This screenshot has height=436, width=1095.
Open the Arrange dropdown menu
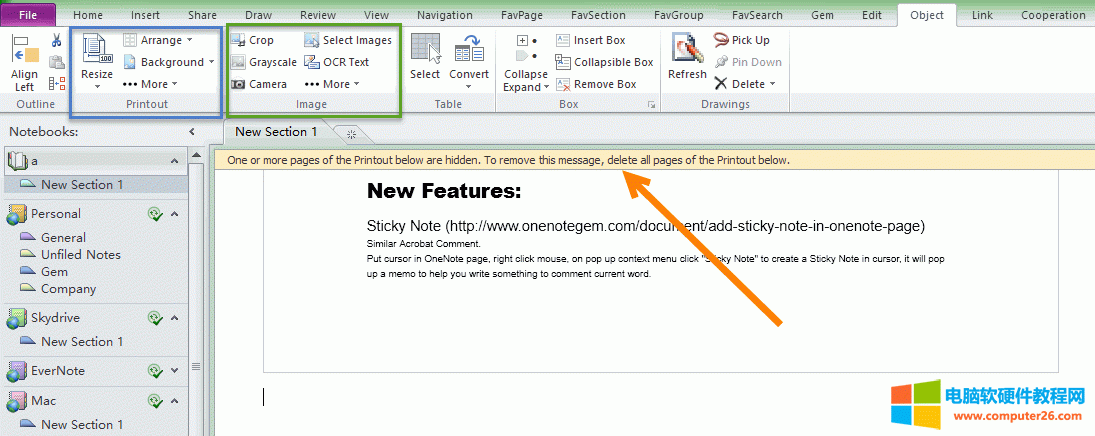(158, 41)
